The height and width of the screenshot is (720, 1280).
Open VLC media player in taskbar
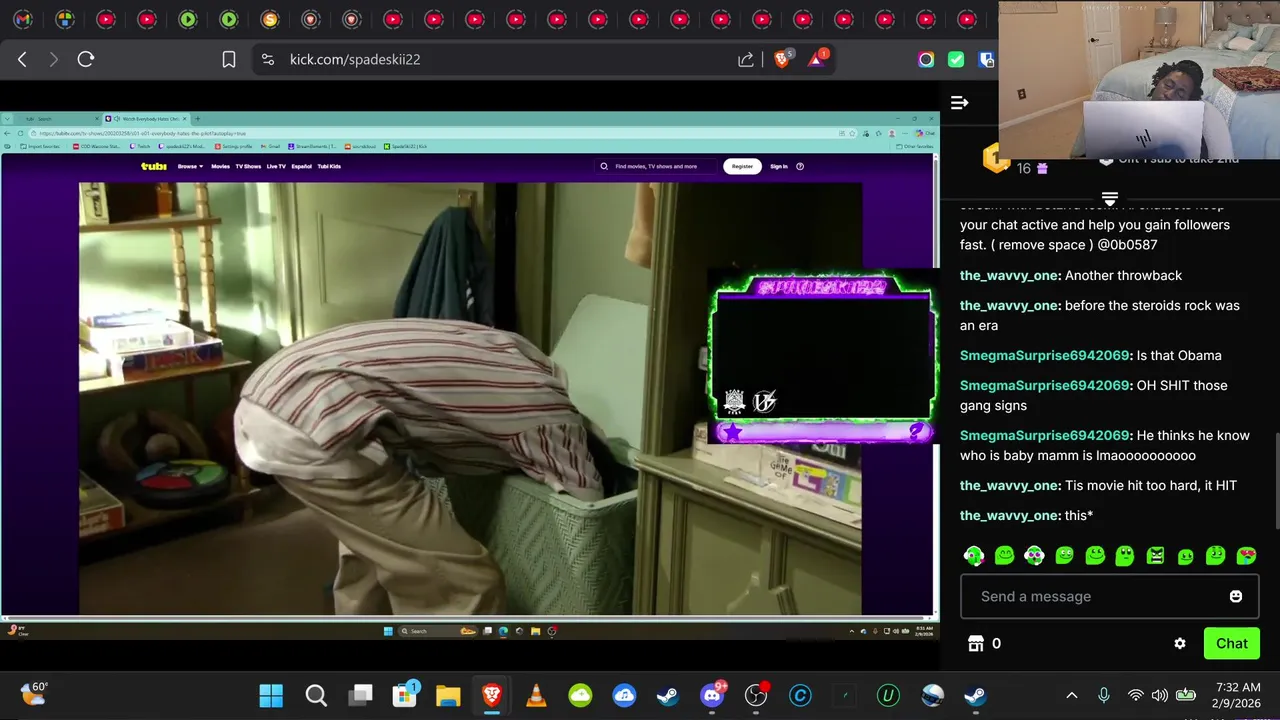537,695
